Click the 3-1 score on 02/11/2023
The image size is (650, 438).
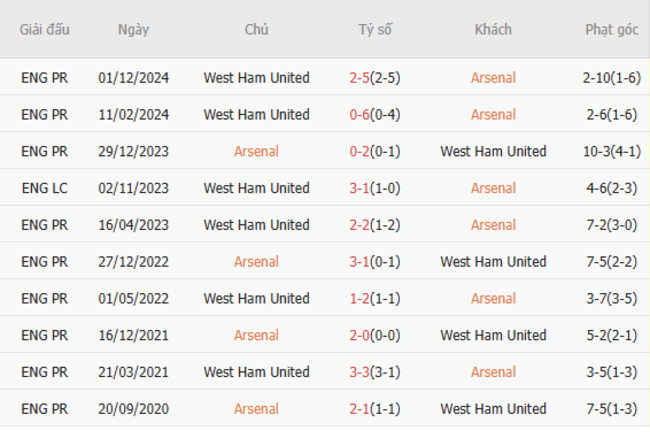(360, 188)
